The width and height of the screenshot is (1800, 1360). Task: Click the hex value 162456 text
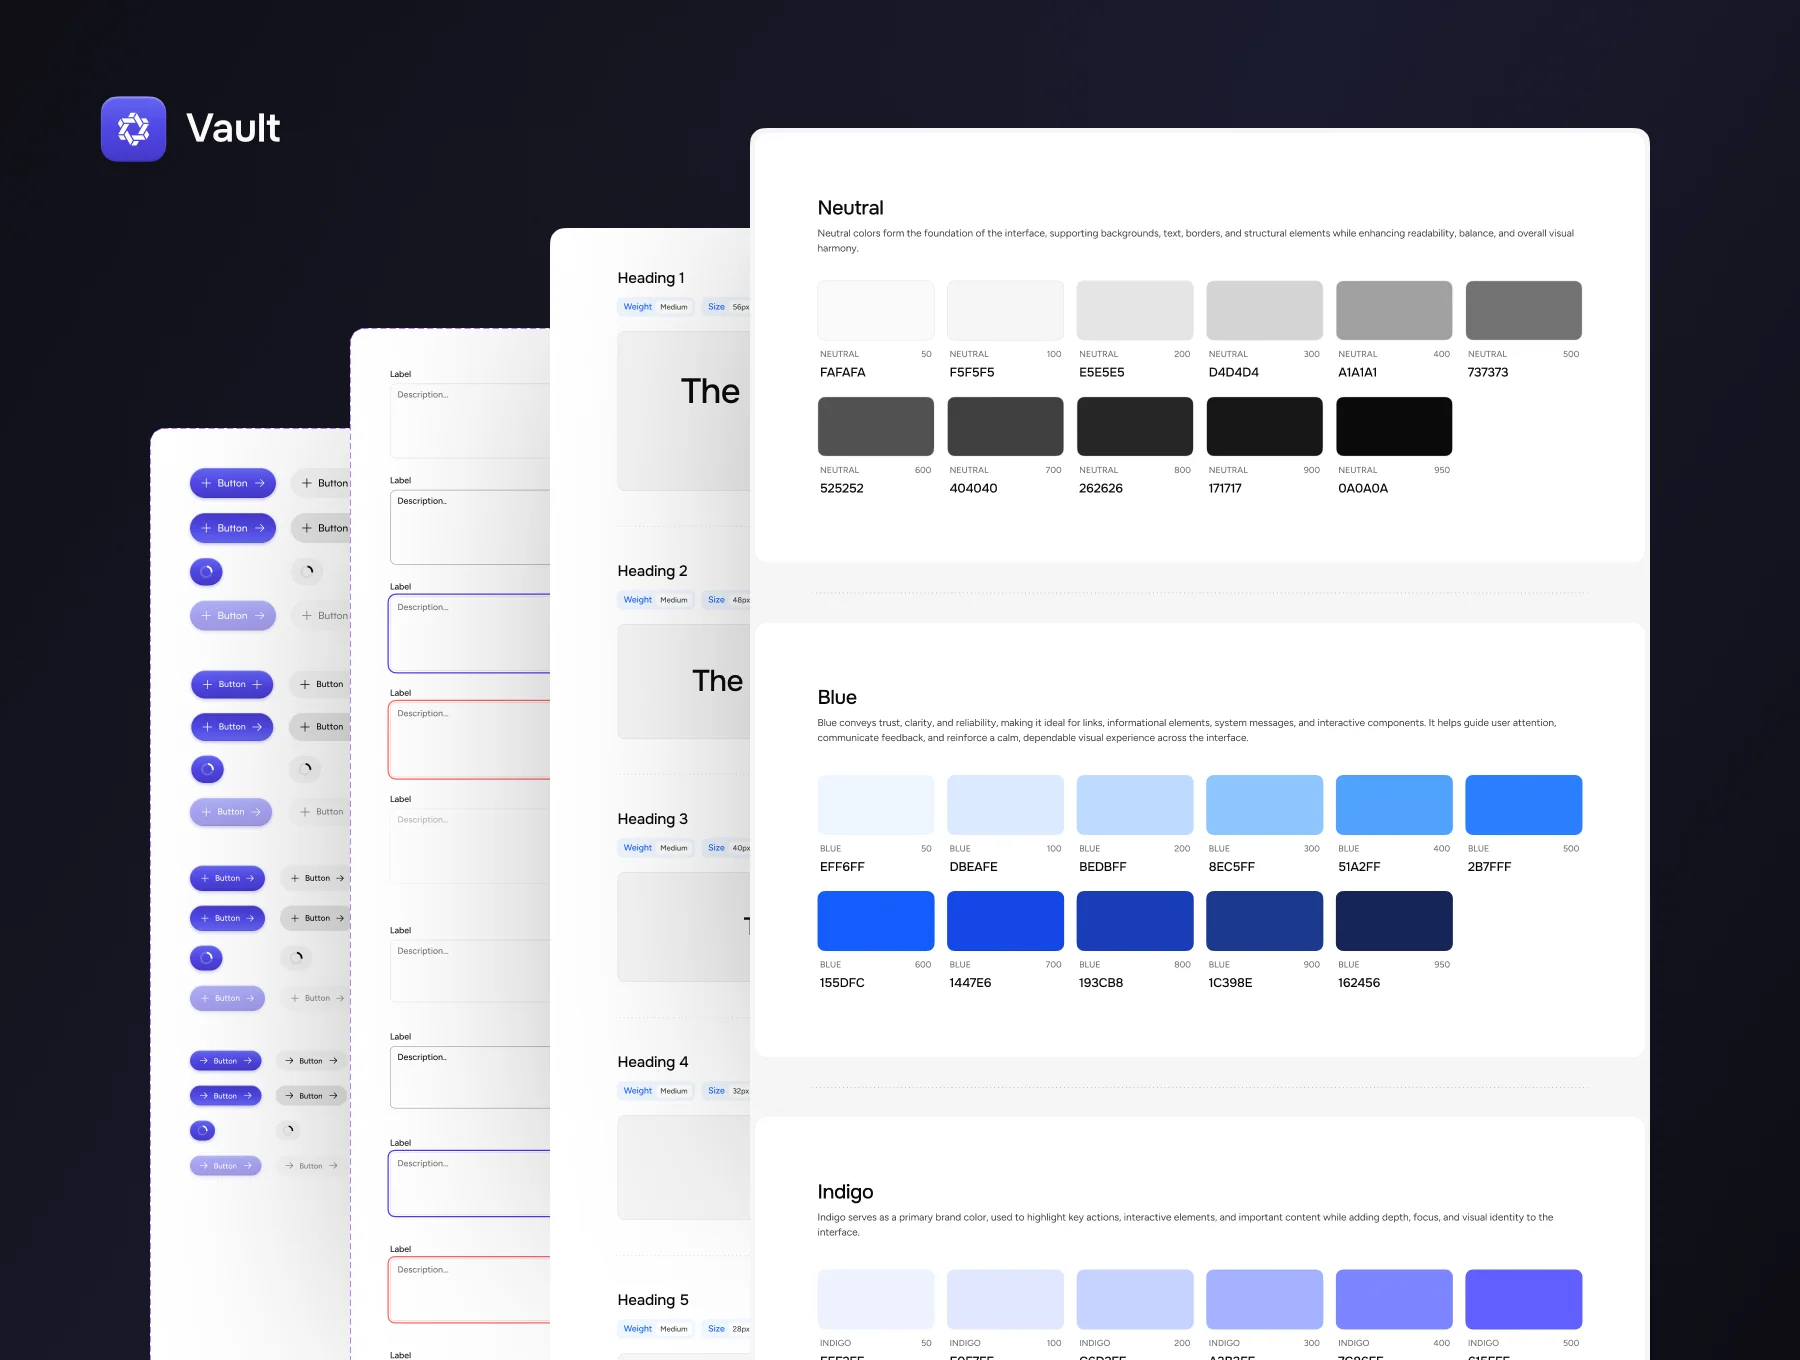1359,983
